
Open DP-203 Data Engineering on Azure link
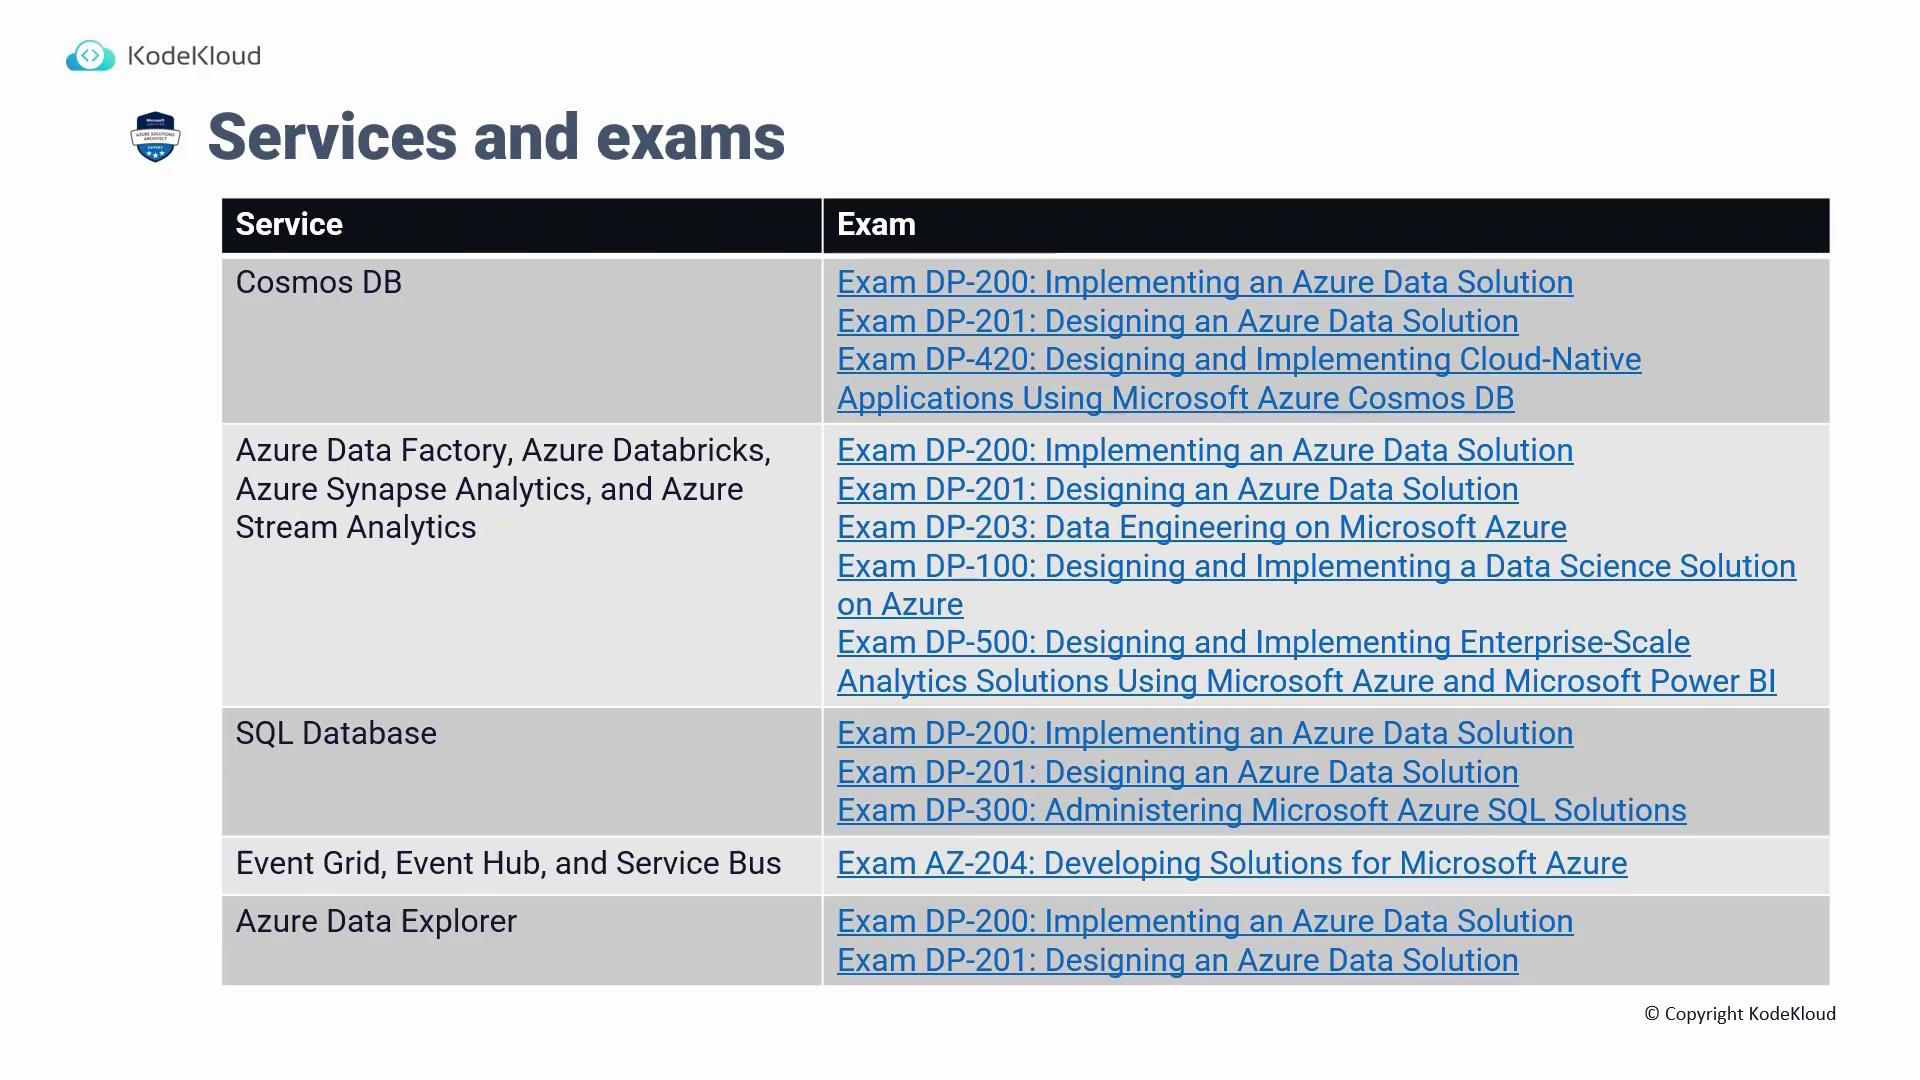pyautogui.click(x=1201, y=528)
